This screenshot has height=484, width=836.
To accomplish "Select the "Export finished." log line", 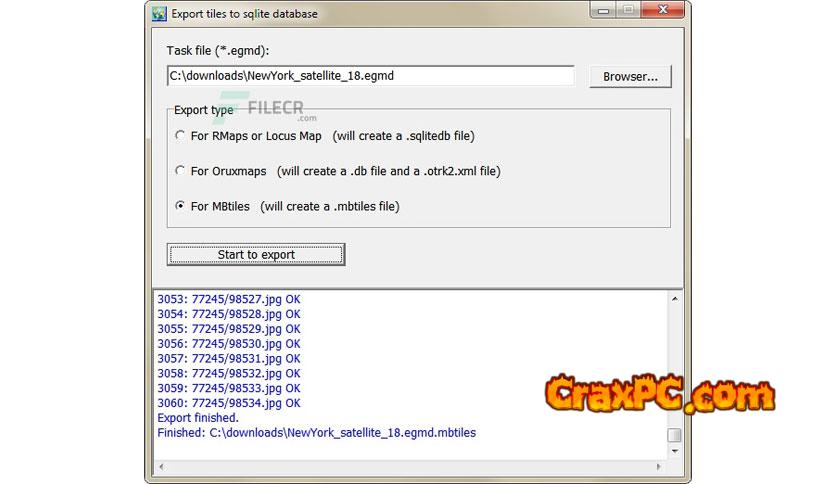I will coord(198,418).
